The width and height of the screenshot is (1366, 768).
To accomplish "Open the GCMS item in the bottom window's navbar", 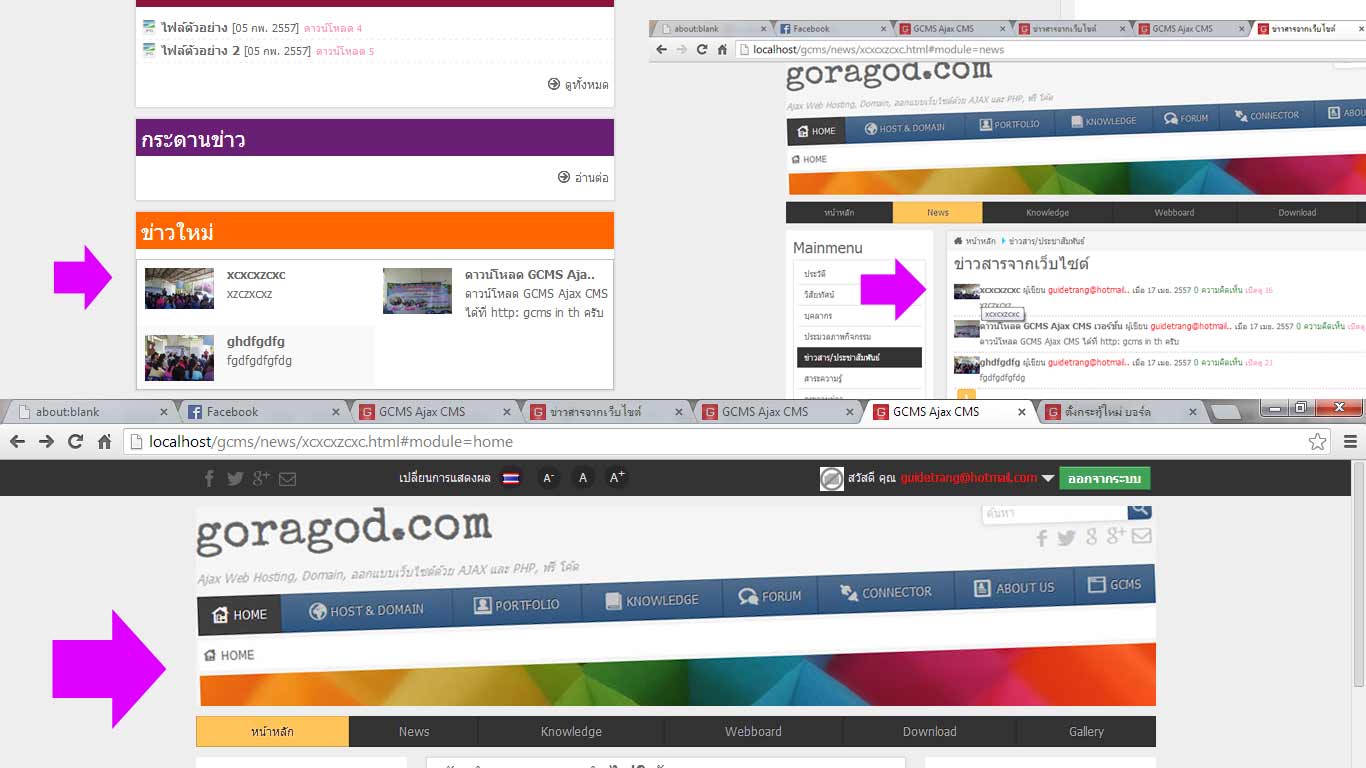I will 1115,584.
